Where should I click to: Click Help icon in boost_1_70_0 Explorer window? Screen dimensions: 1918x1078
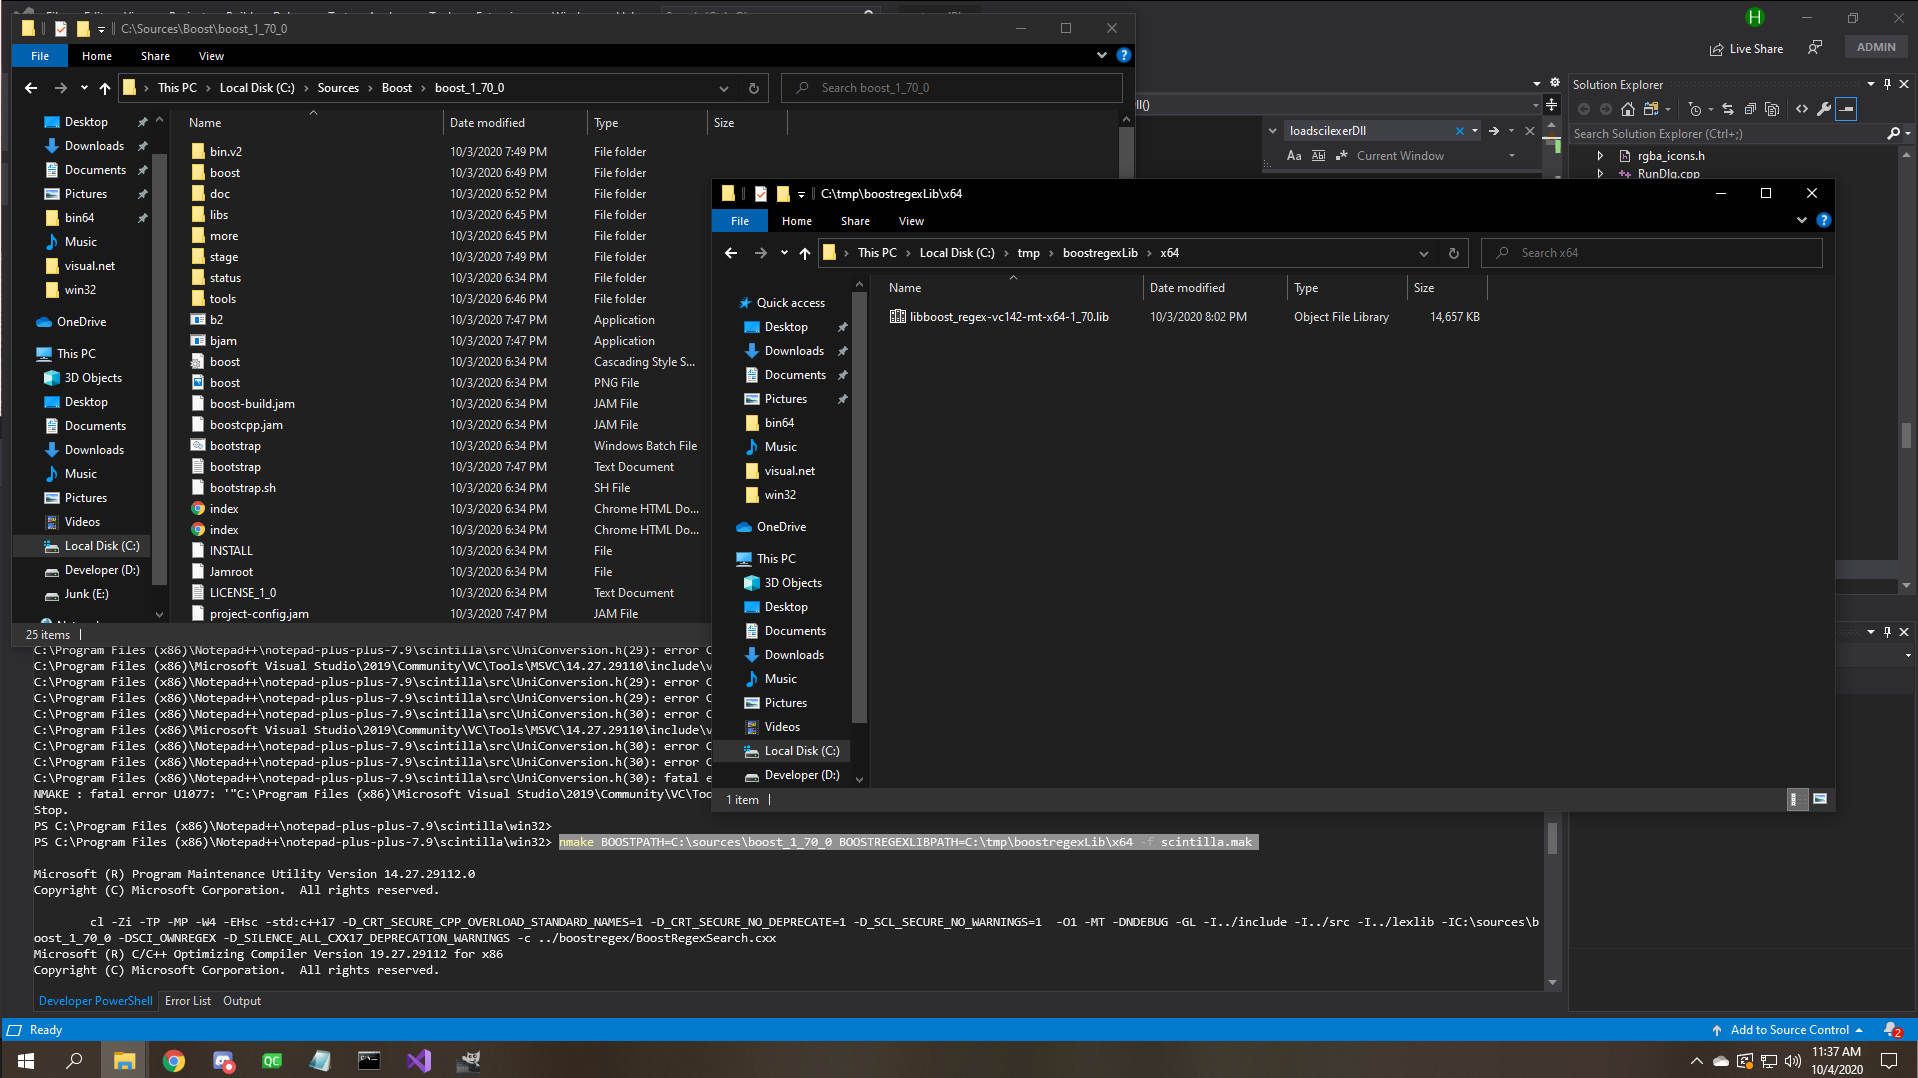tap(1123, 55)
